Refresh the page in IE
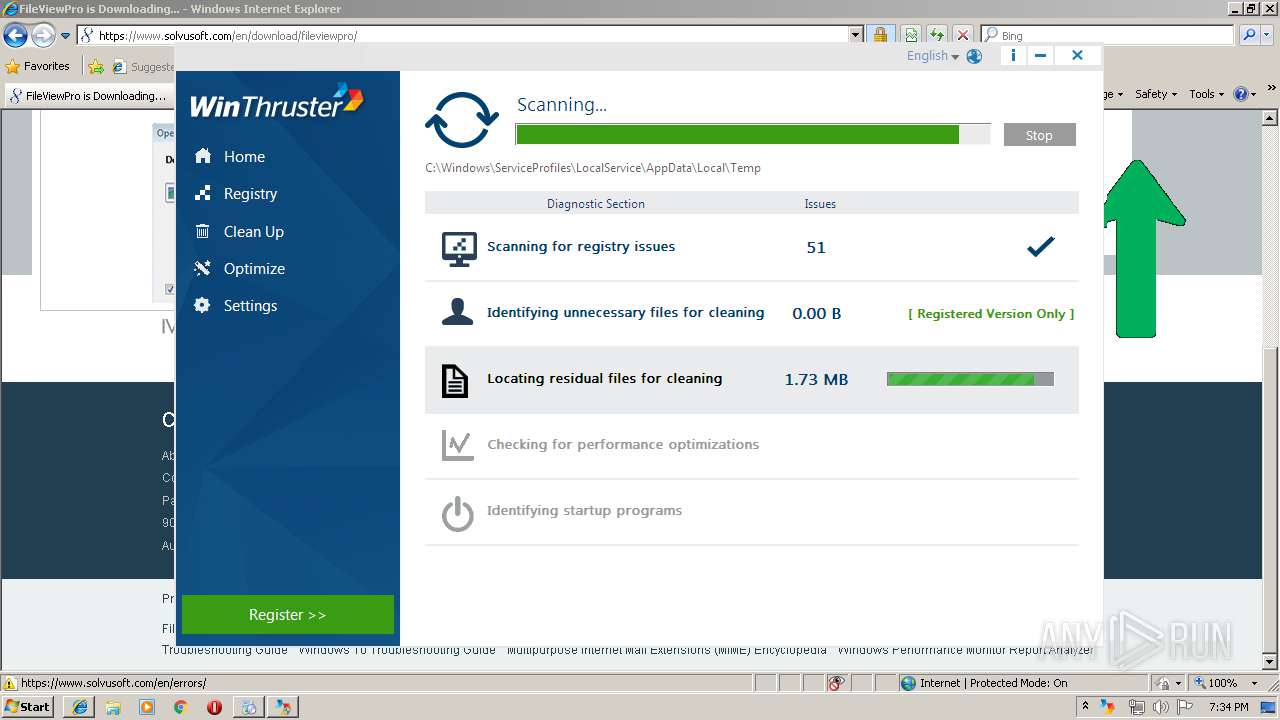 point(937,35)
